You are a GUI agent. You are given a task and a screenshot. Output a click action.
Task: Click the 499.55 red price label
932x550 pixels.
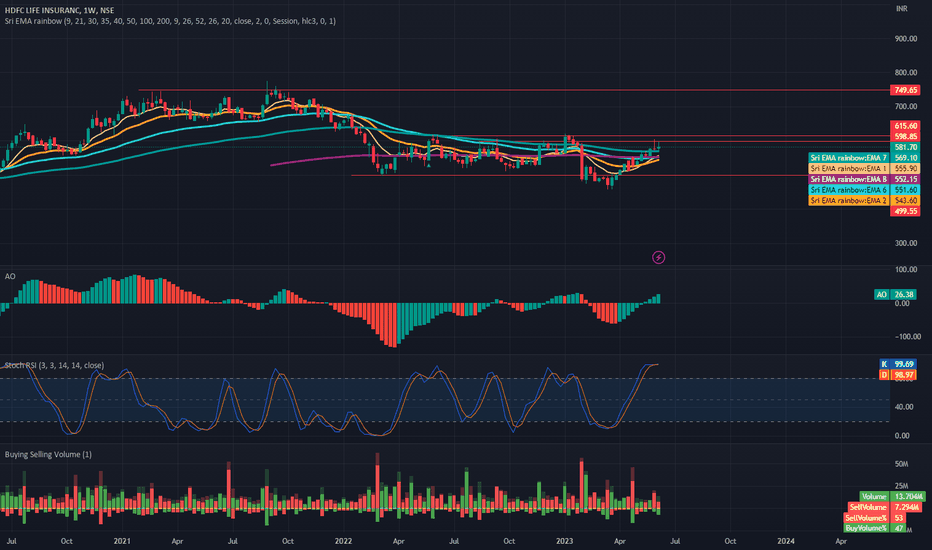905,212
